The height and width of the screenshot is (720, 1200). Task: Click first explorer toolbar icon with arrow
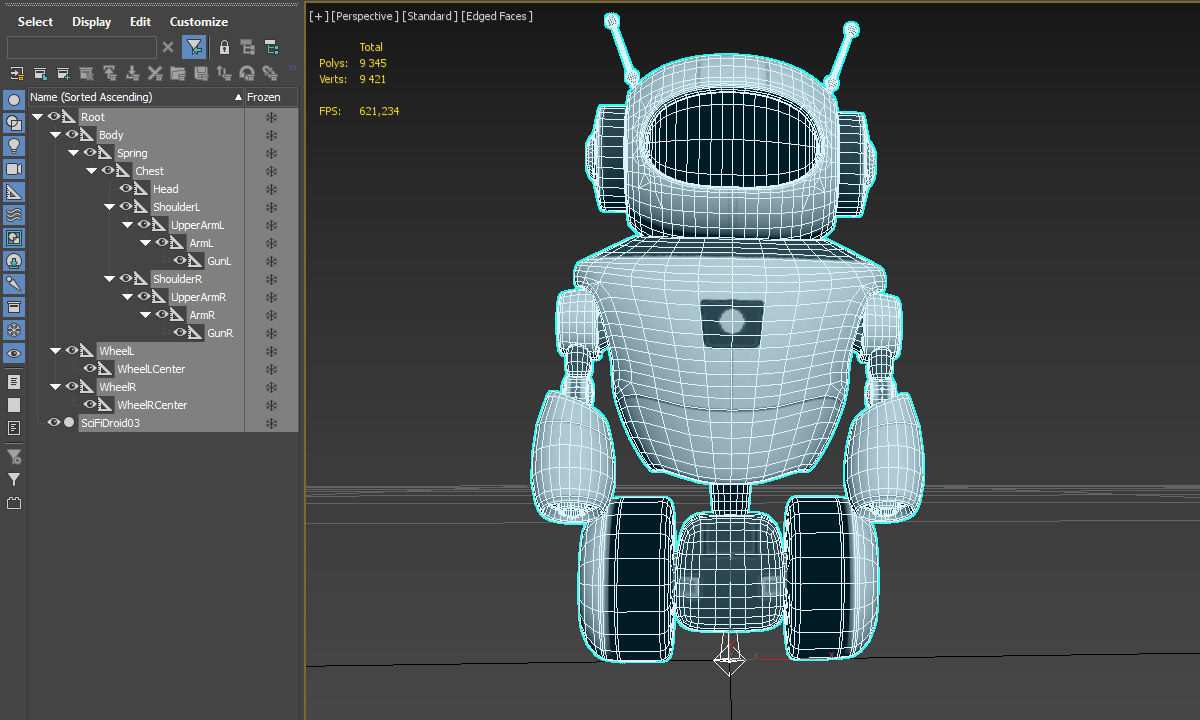point(17,73)
